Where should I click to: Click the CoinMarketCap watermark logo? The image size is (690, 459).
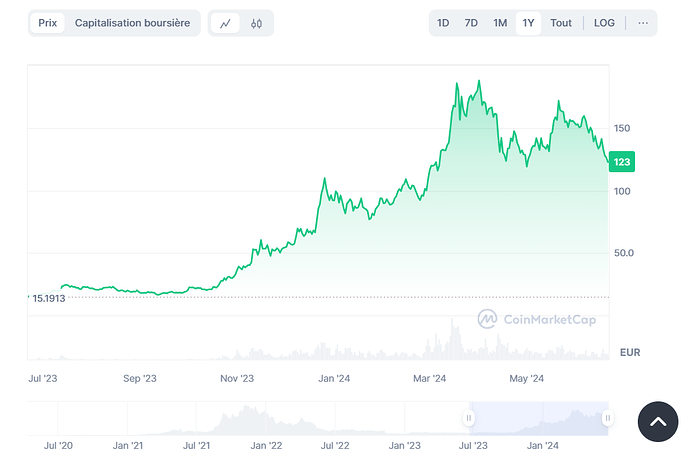pos(537,319)
